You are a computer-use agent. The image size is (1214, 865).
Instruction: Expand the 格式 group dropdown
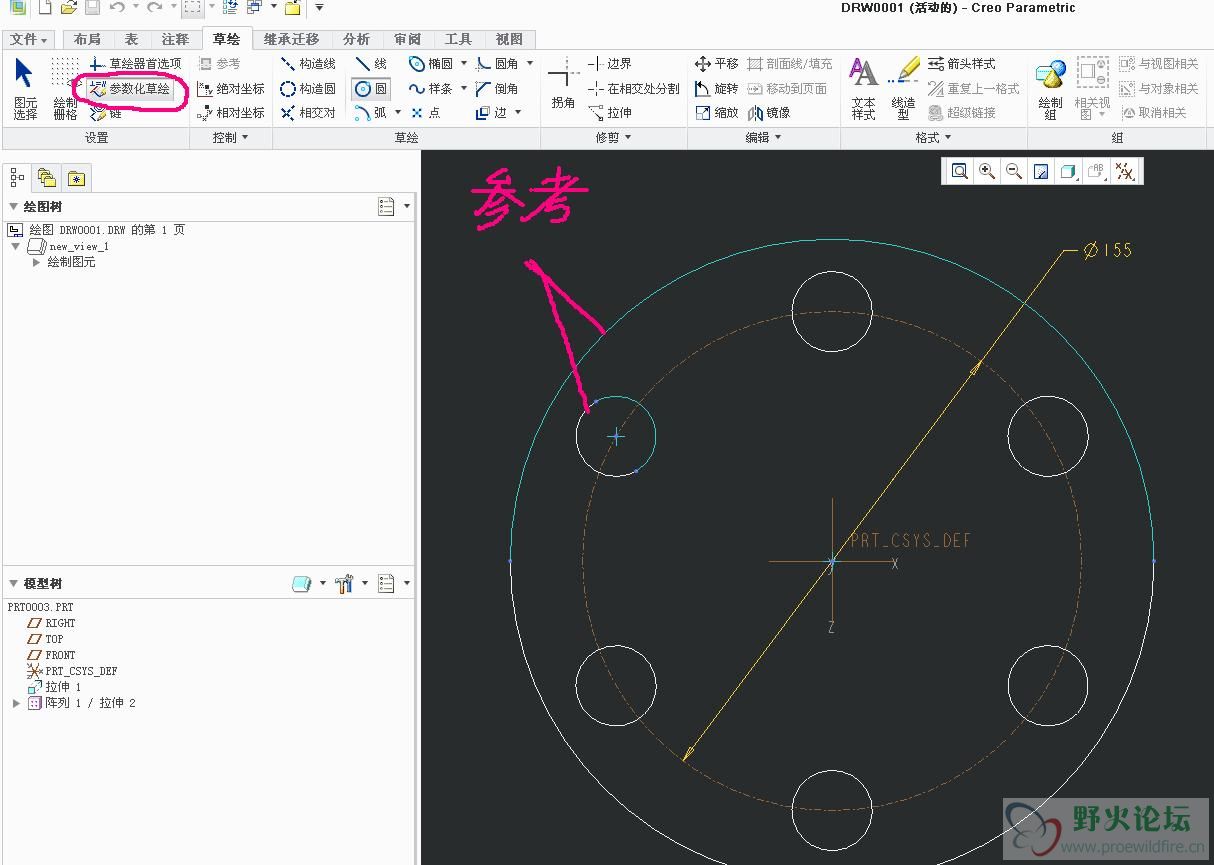coord(933,138)
